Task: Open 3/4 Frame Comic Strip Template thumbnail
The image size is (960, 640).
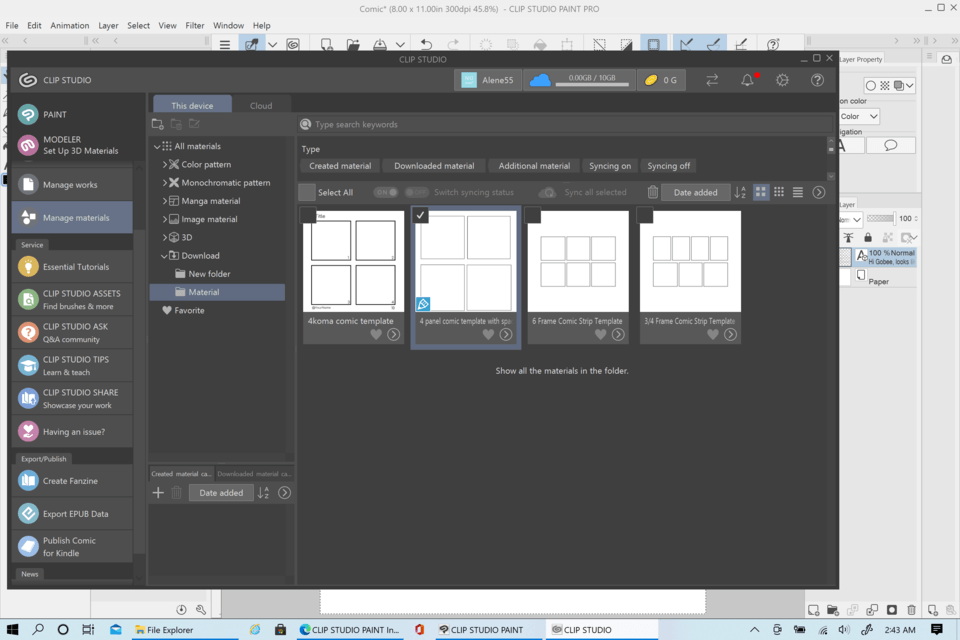Action: pos(690,262)
